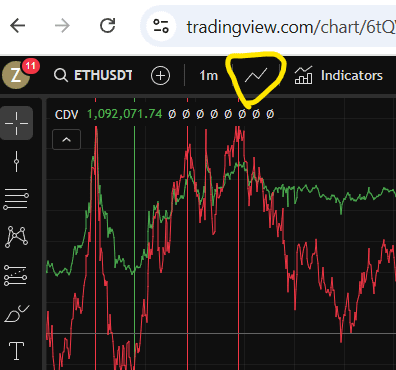Open the line chart type selector
Image resolution: width=396 pixels, height=370 pixels.
pyautogui.click(x=256, y=75)
